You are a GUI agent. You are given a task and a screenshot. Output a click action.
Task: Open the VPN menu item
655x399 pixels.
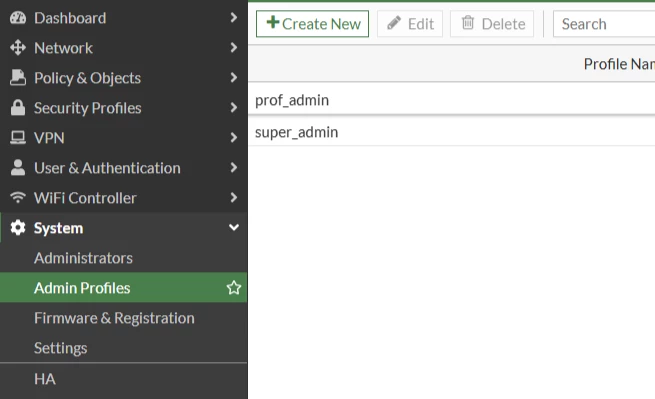[124, 138]
